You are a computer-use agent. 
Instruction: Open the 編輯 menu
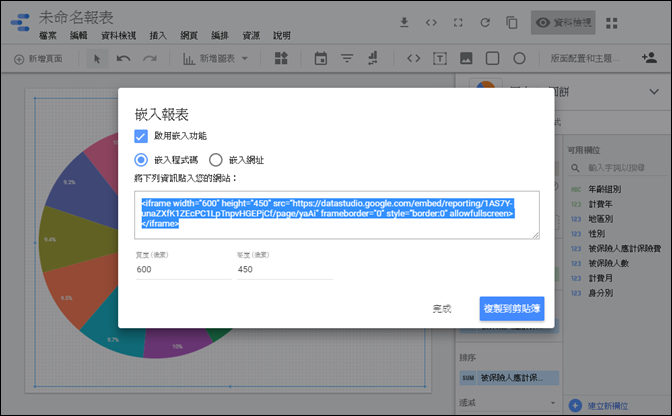(78, 36)
